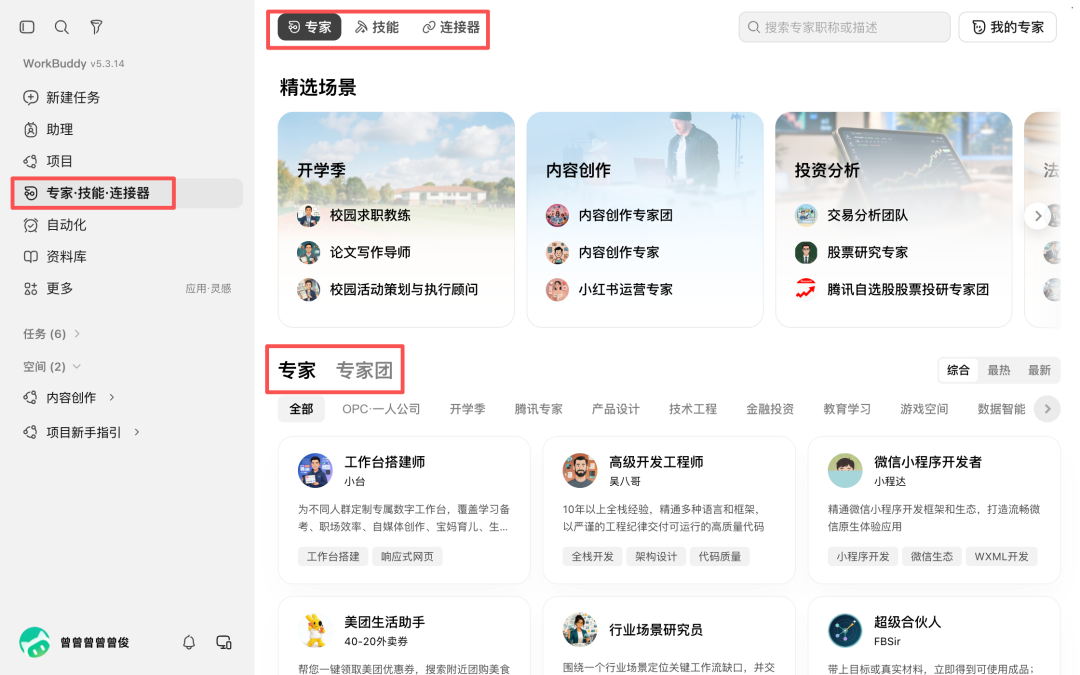Expand the 任务 (6) section
1080x675 pixels.
(52, 334)
